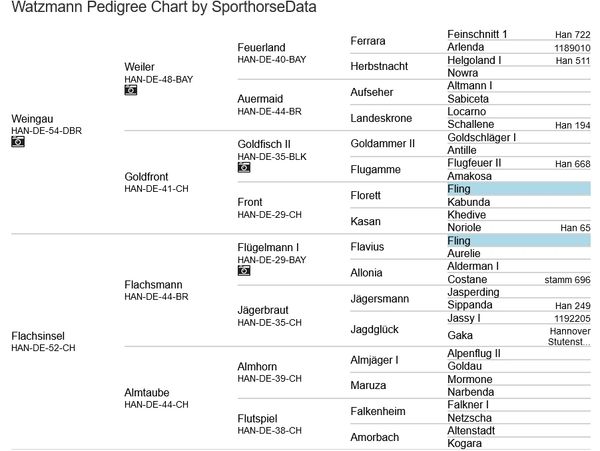The height and width of the screenshot is (451, 600).
Task: Click the Almjäger I entry
Action: click(x=374, y=360)
